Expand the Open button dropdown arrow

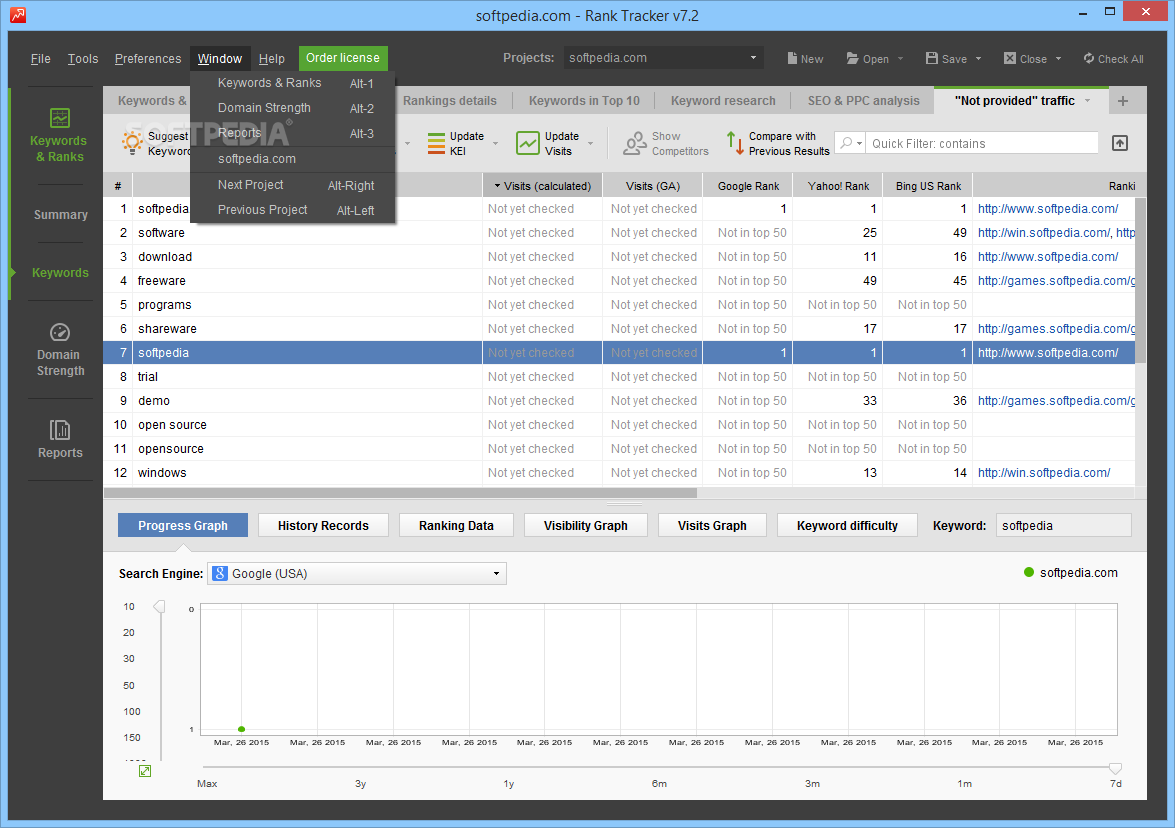[x=900, y=58]
